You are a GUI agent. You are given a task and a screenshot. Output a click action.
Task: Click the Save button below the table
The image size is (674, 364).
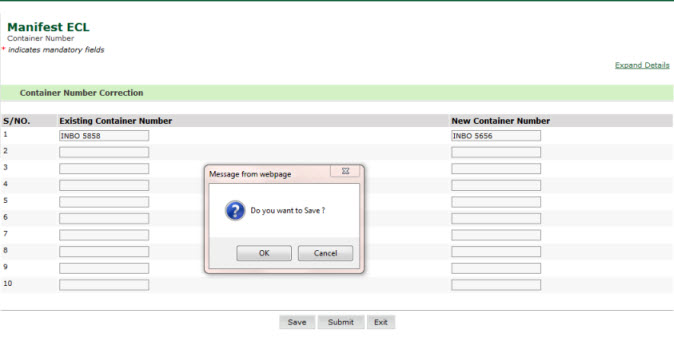pyautogui.click(x=297, y=322)
